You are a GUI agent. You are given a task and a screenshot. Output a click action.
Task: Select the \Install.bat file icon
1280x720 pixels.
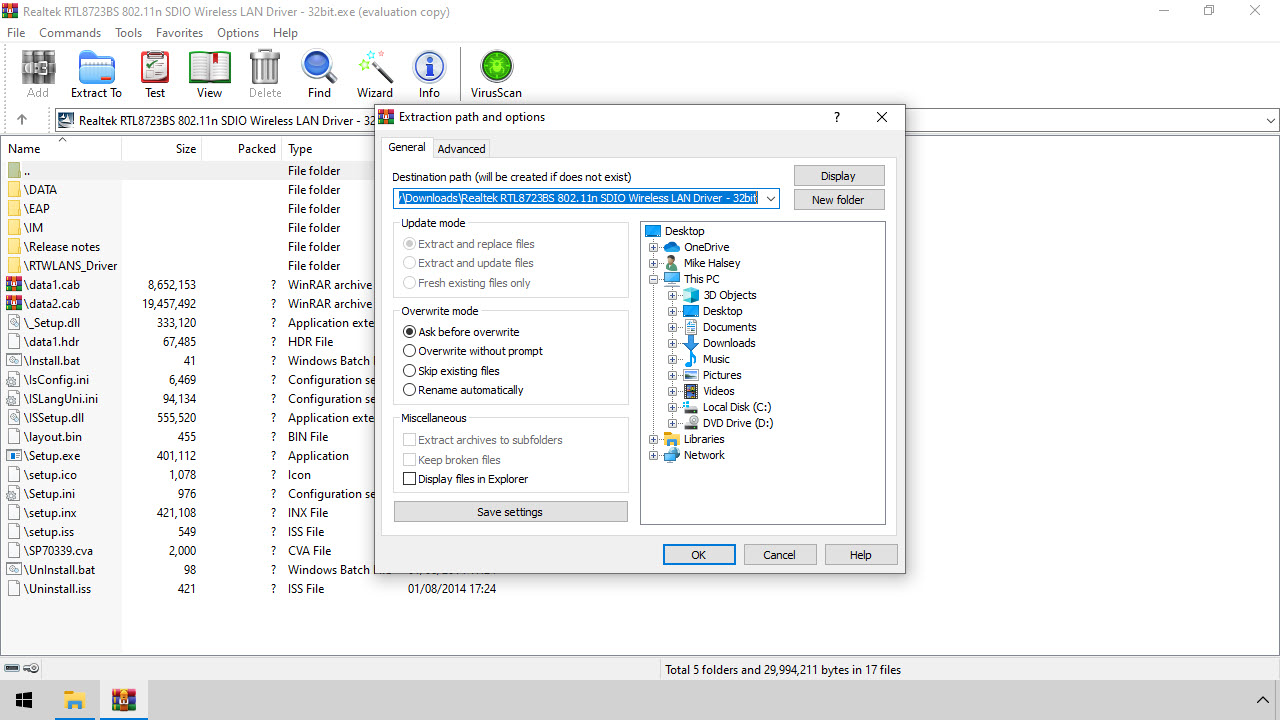pyautogui.click(x=14, y=360)
